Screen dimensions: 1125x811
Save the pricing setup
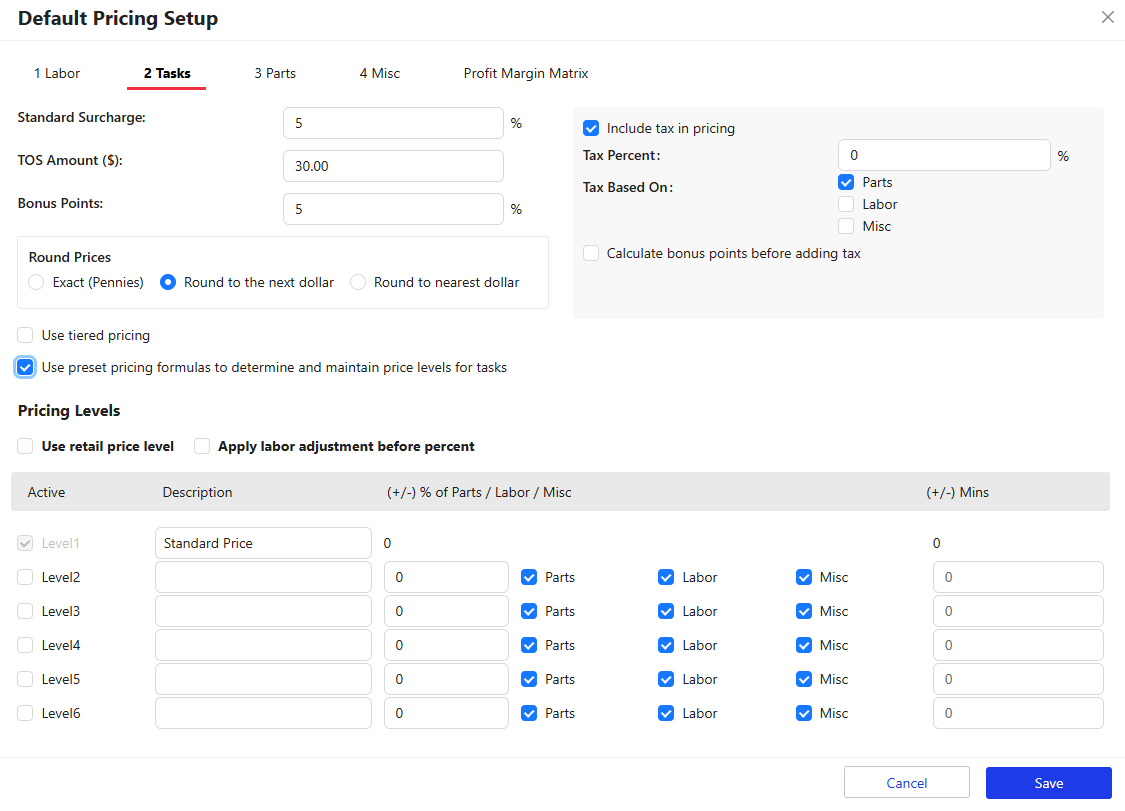point(1048,783)
